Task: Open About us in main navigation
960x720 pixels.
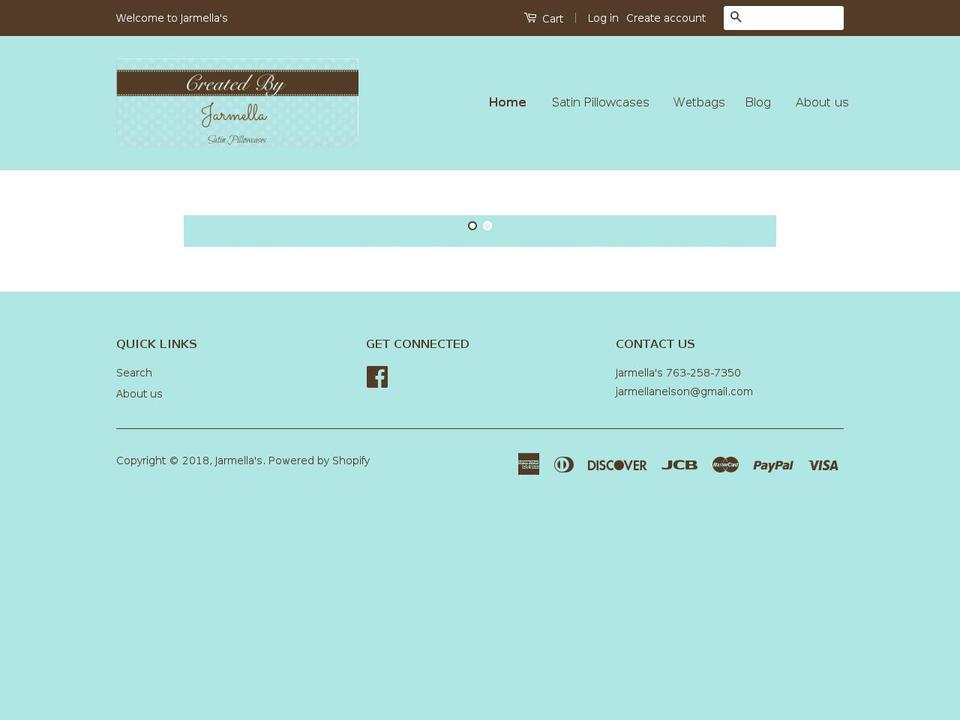Action: tap(822, 102)
